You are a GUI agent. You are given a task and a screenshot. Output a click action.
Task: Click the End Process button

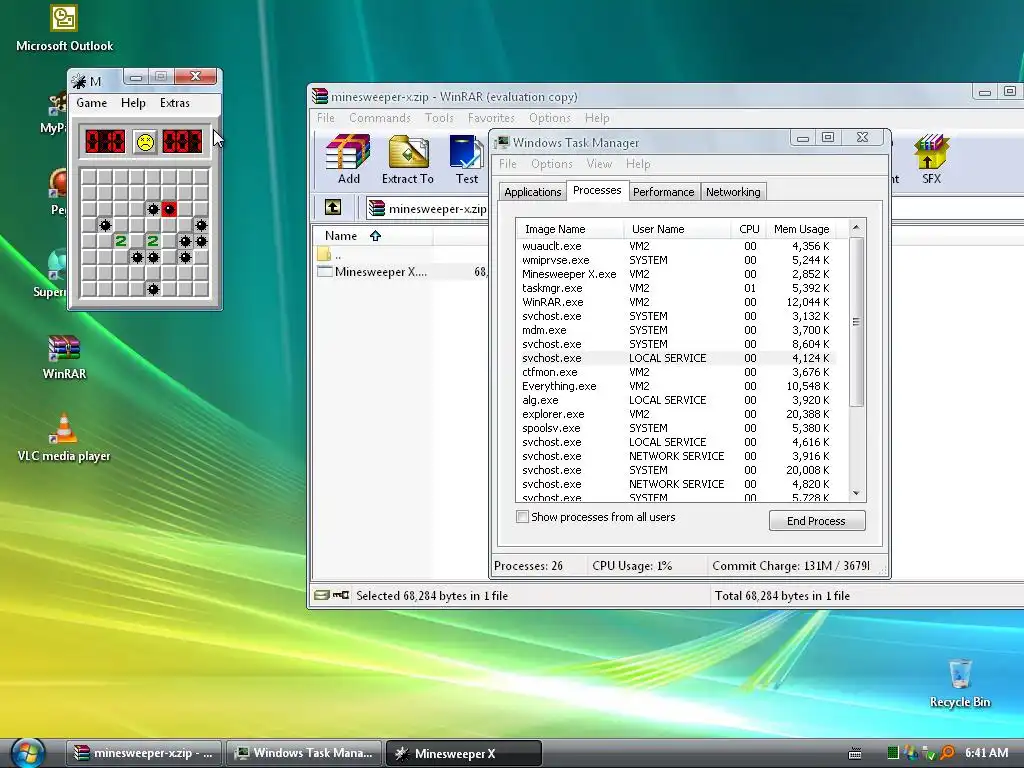816,520
